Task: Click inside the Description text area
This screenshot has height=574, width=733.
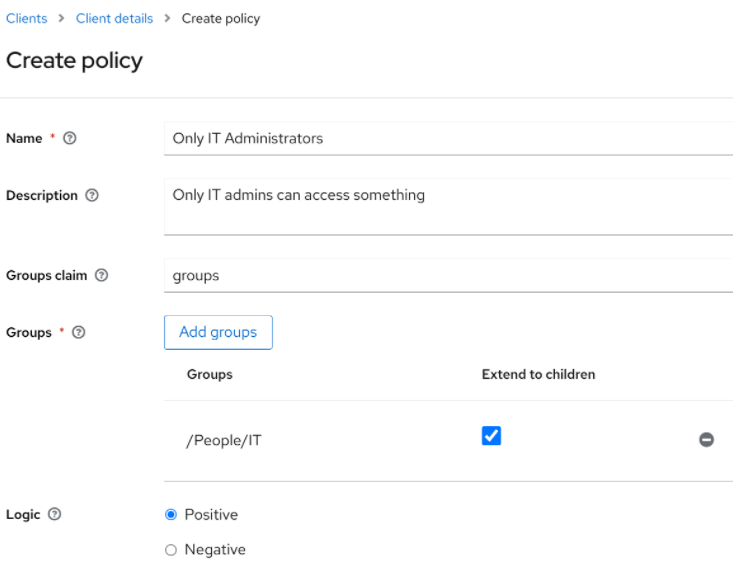Action: click(x=447, y=206)
